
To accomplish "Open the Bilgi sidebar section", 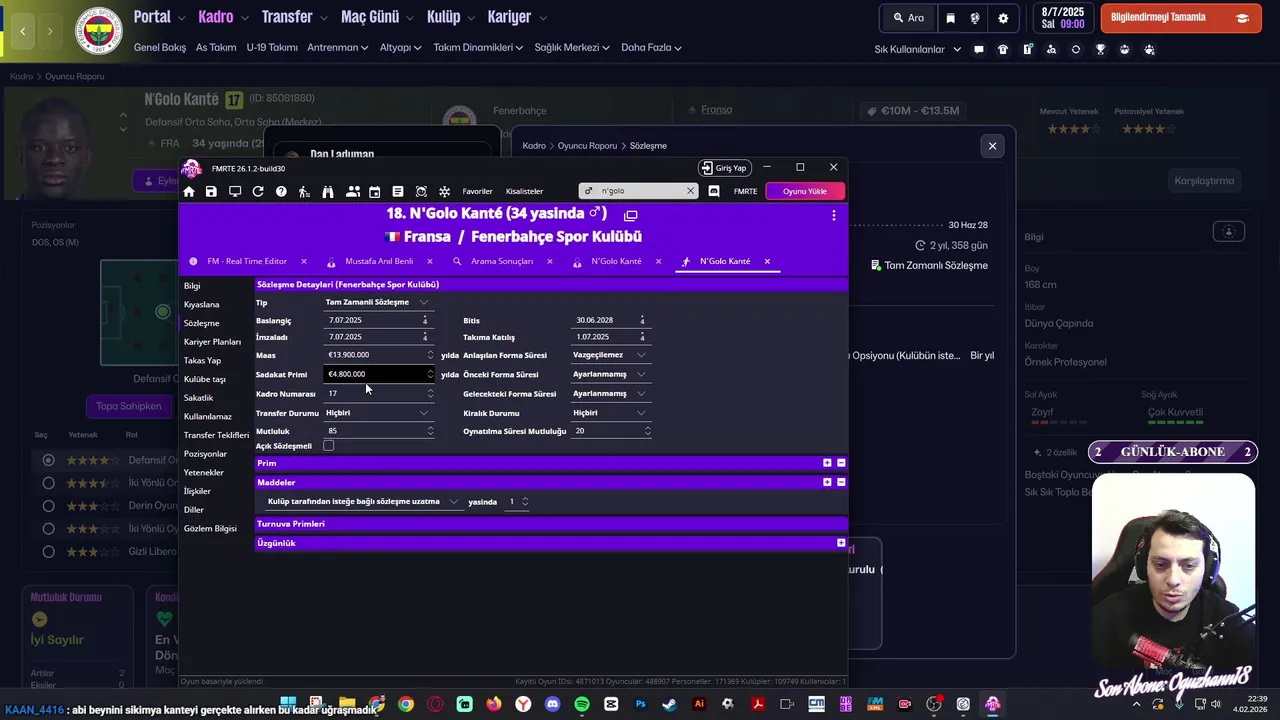I will point(192,286).
